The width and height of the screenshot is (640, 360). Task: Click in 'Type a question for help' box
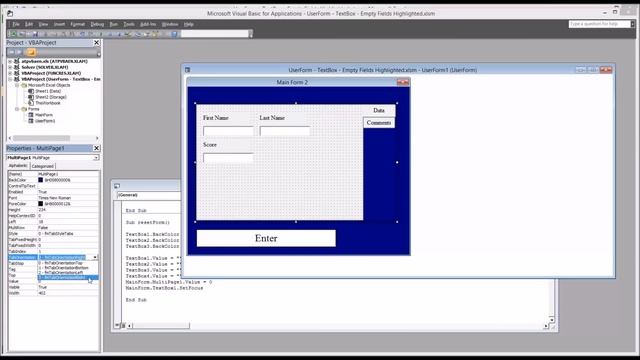599,24
